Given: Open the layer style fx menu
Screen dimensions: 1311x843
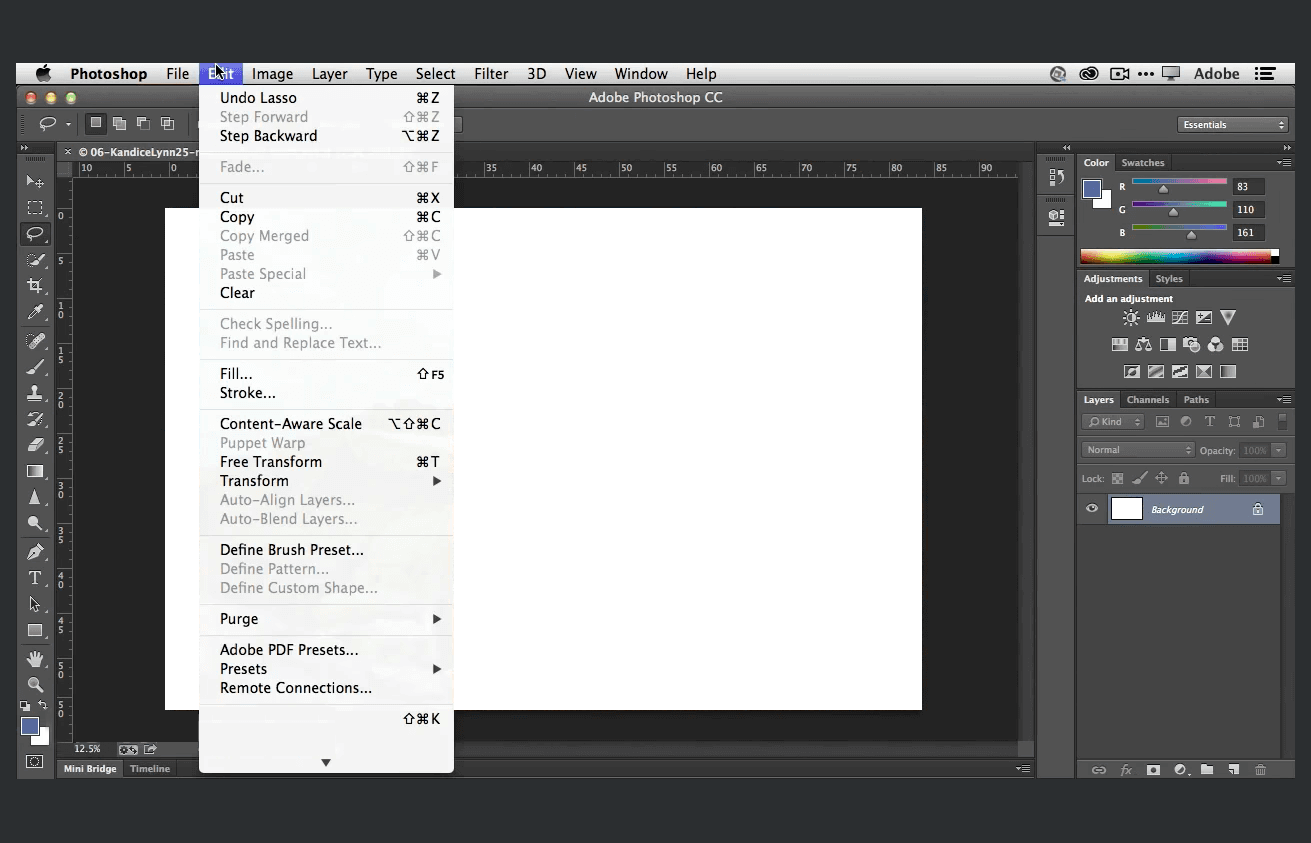Looking at the screenshot, I should pos(1126,770).
